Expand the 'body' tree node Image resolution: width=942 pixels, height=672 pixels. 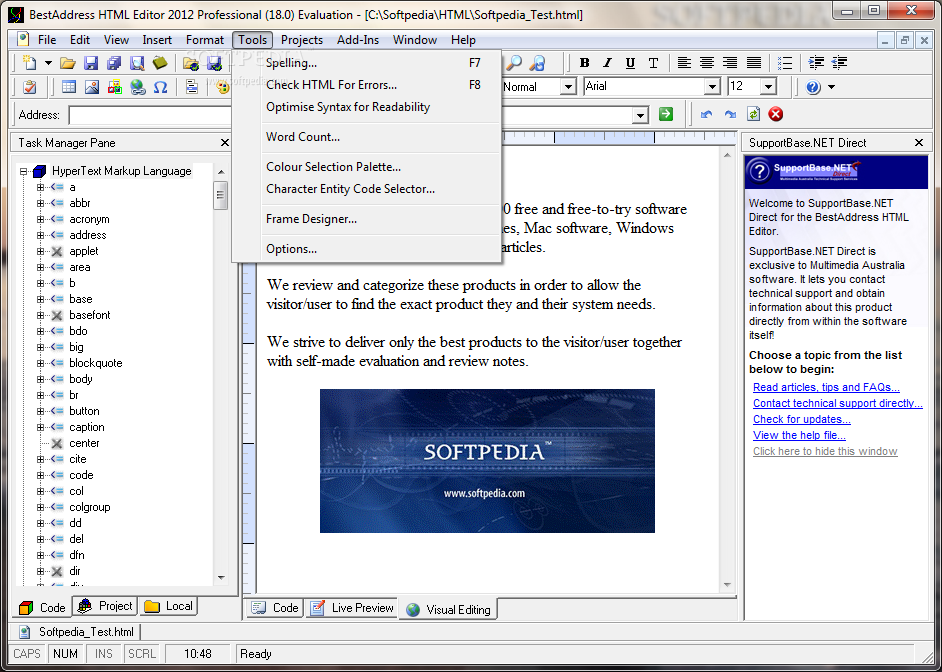click(40, 379)
